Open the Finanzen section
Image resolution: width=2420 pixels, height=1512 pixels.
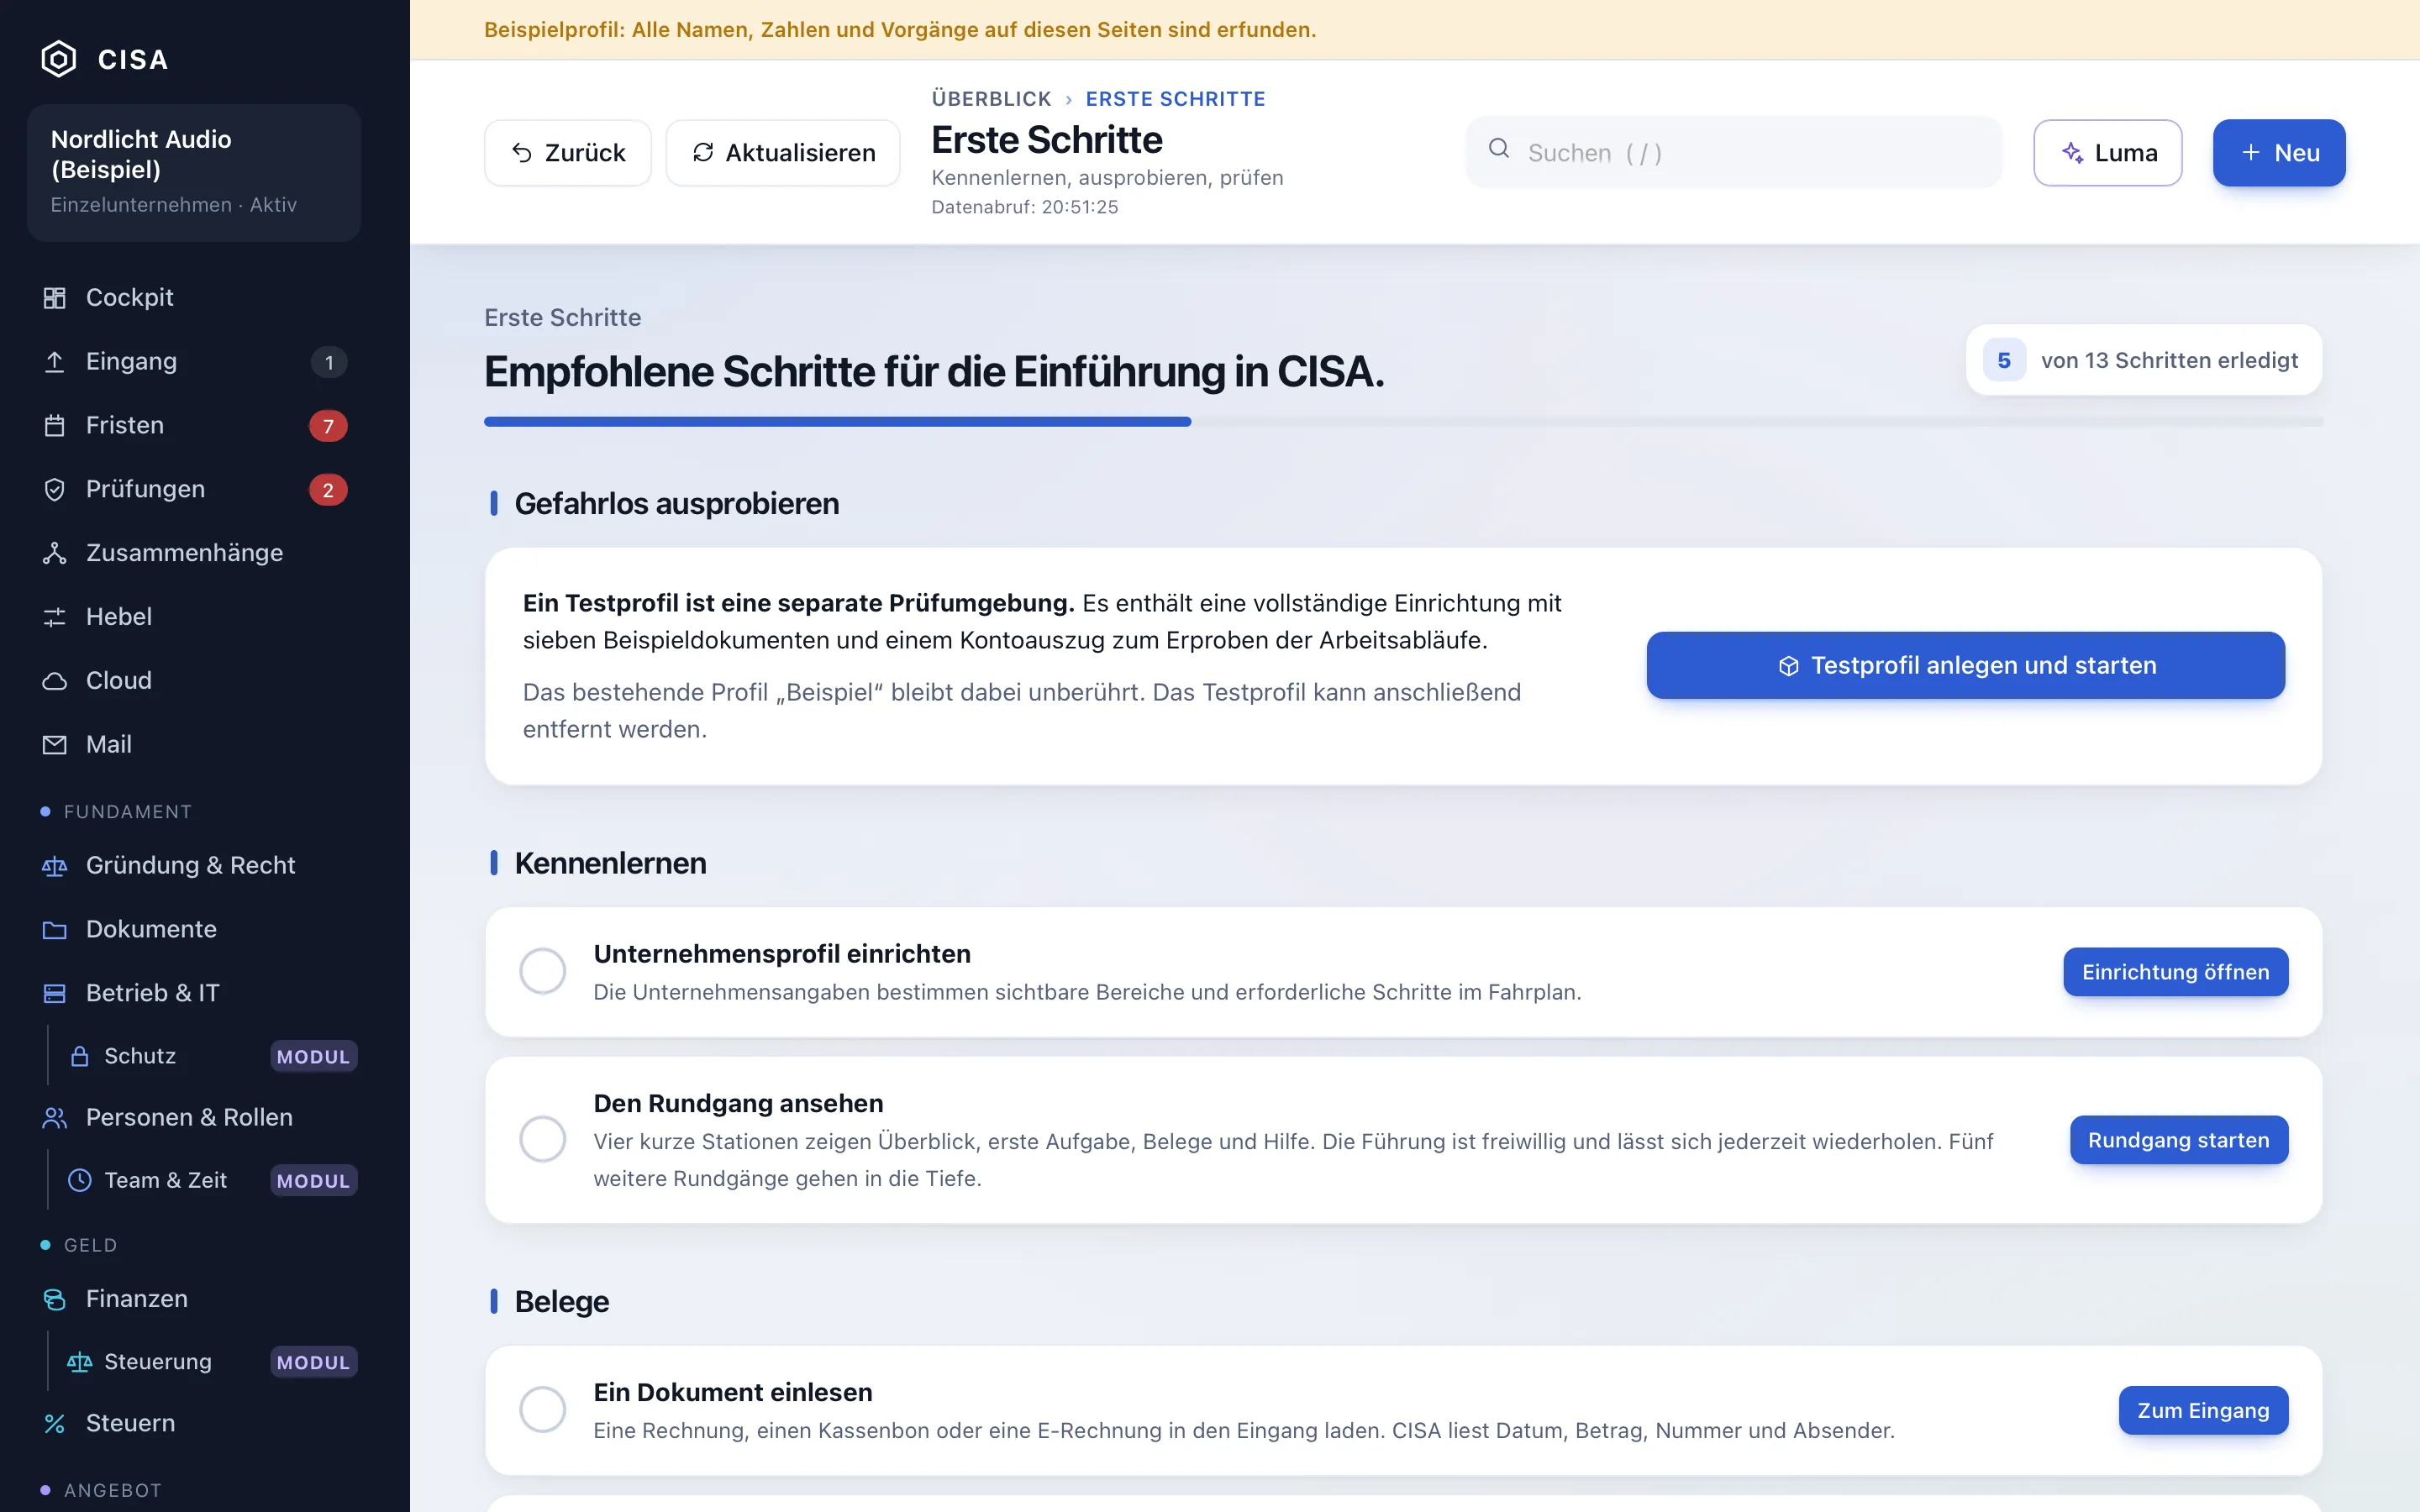click(x=193, y=1298)
